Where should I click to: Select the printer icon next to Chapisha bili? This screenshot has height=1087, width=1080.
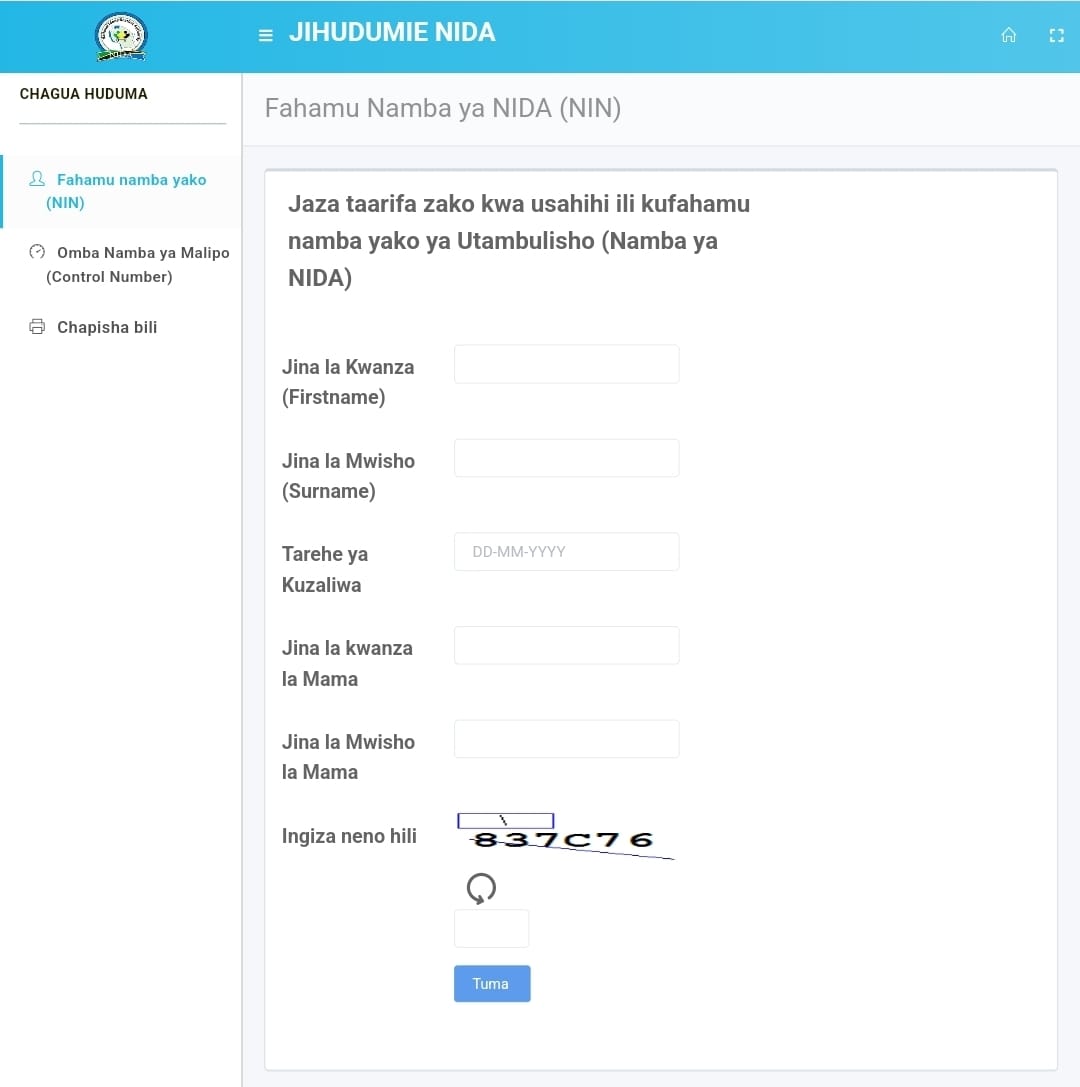coord(36,326)
